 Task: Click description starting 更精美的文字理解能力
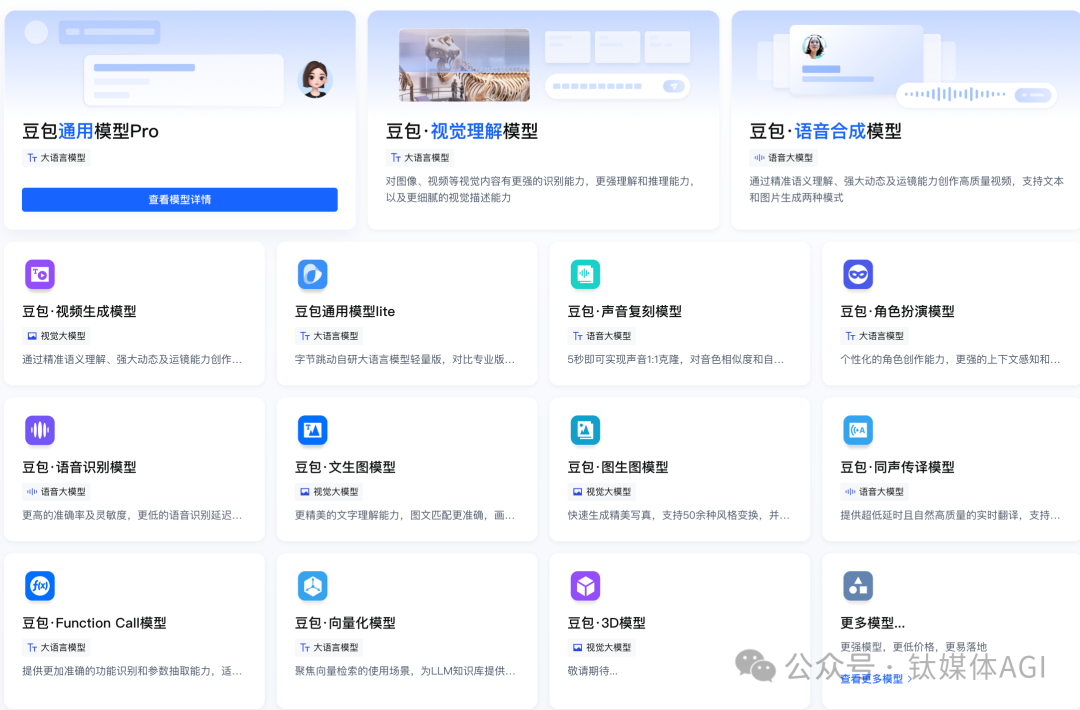pos(405,515)
